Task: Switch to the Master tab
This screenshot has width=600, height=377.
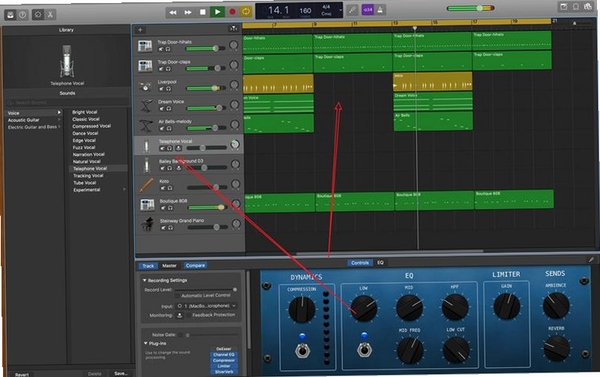Action: coord(169,266)
